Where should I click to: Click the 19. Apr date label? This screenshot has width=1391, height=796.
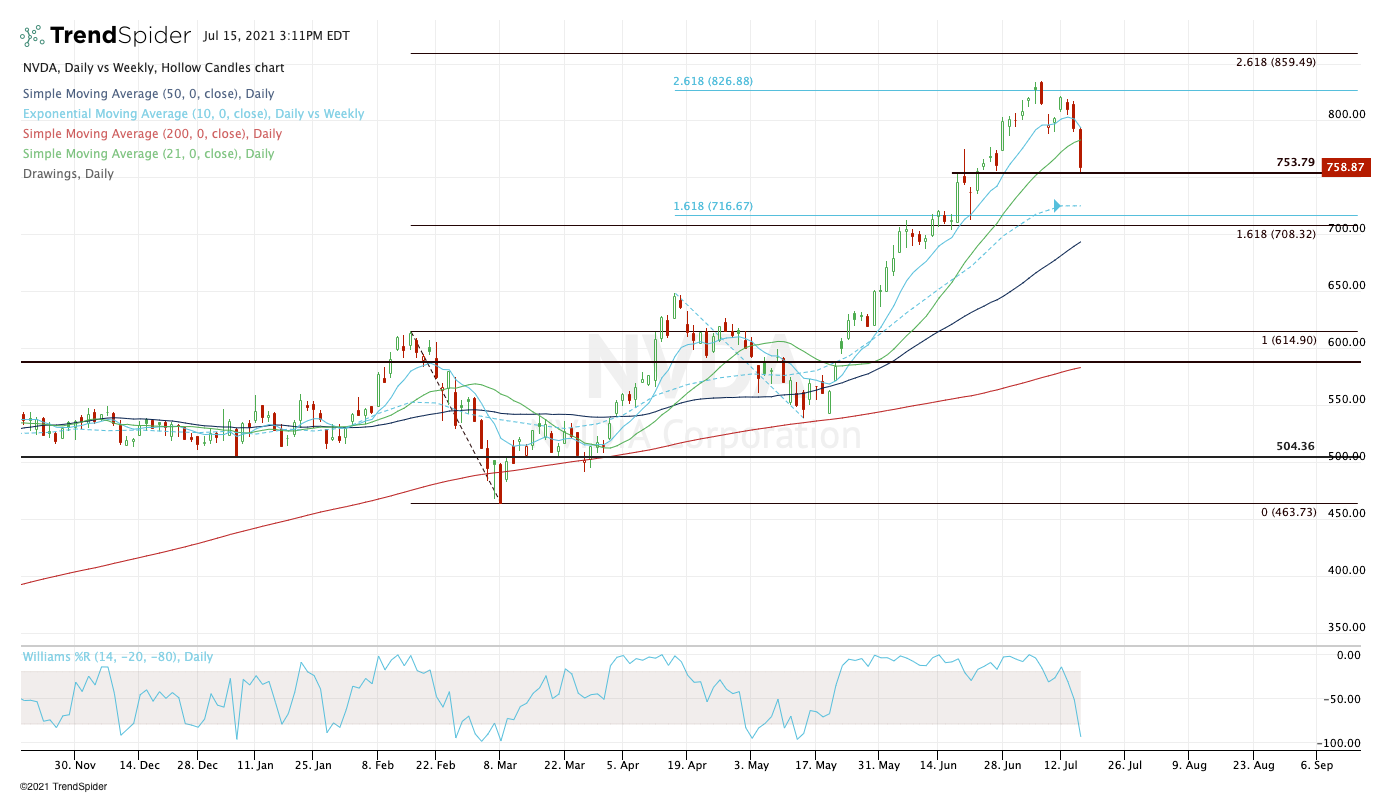[686, 764]
